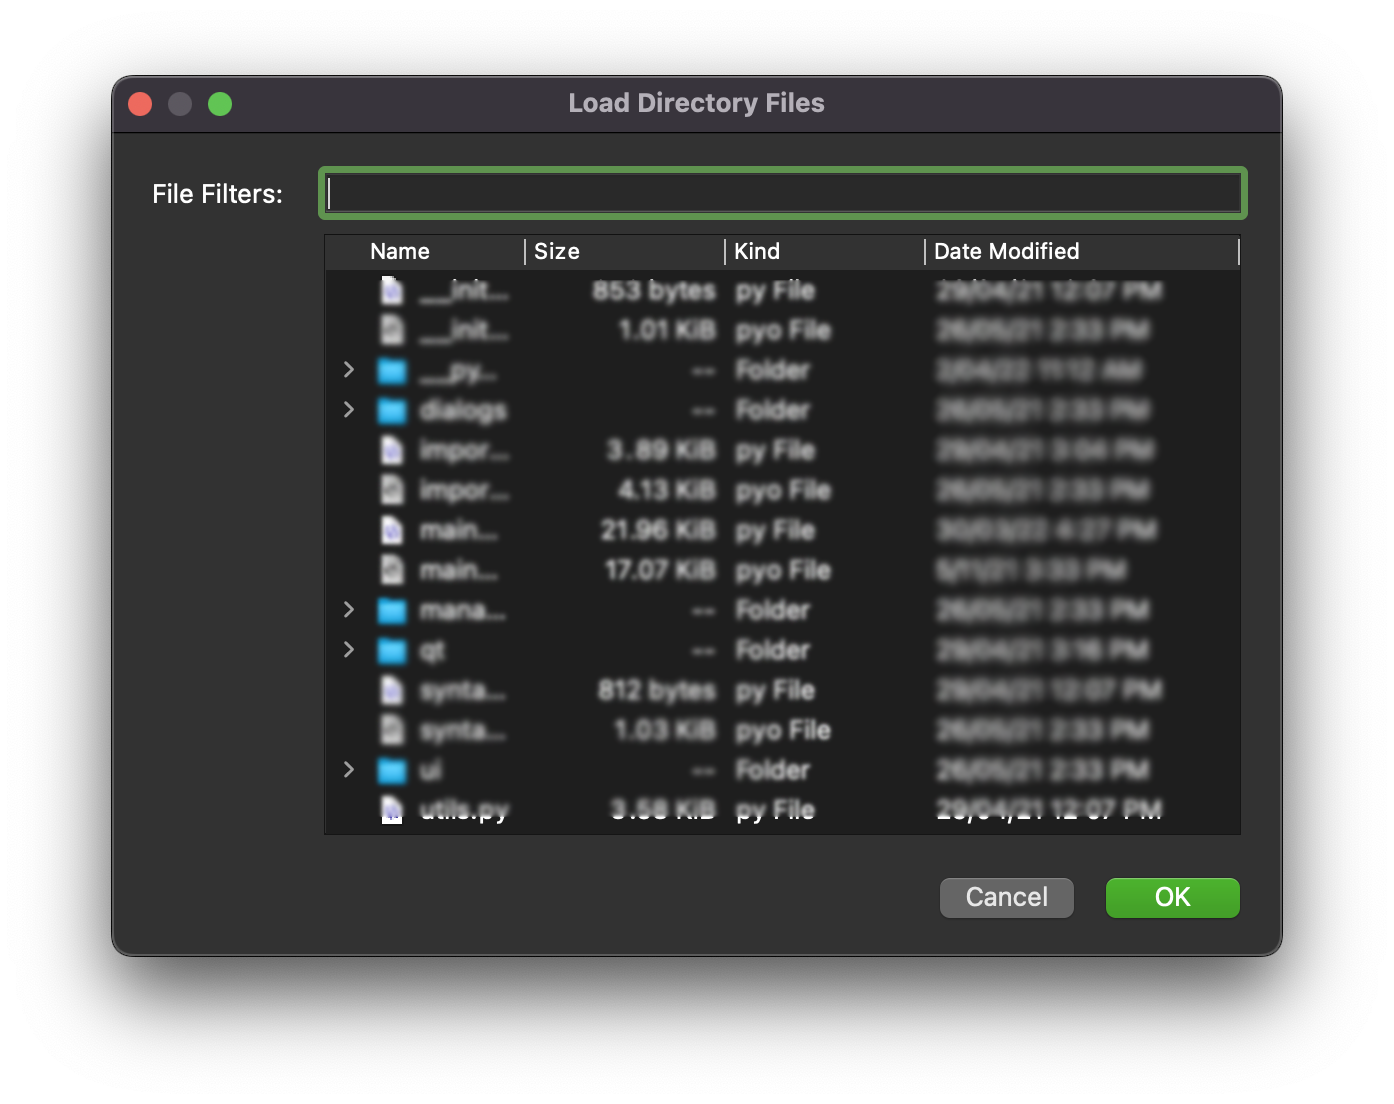Screen dimensions: 1394x1104
Task: Click the file icon of the 812 bytes synta... py file
Action: tap(392, 690)
